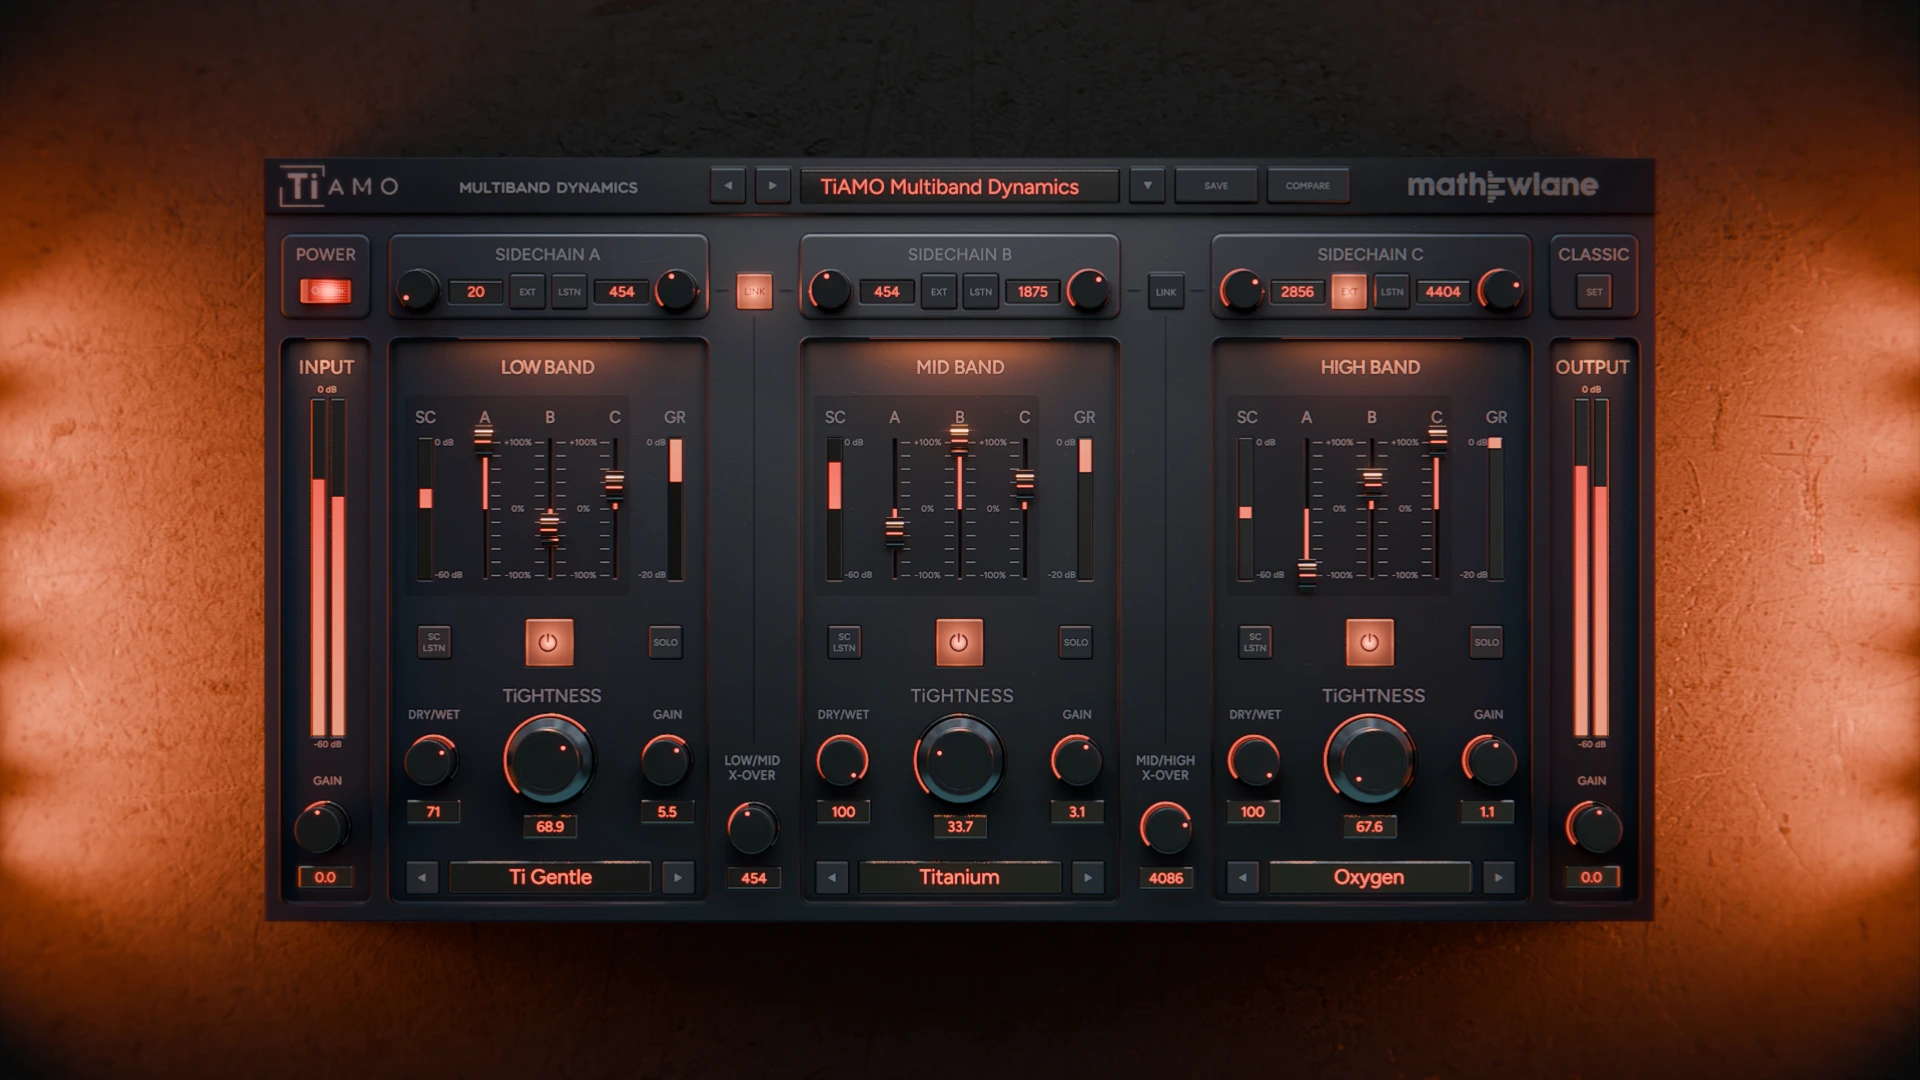Go to previous preset with left arrow
The image size is (1920, 1080).
point(728,186)
